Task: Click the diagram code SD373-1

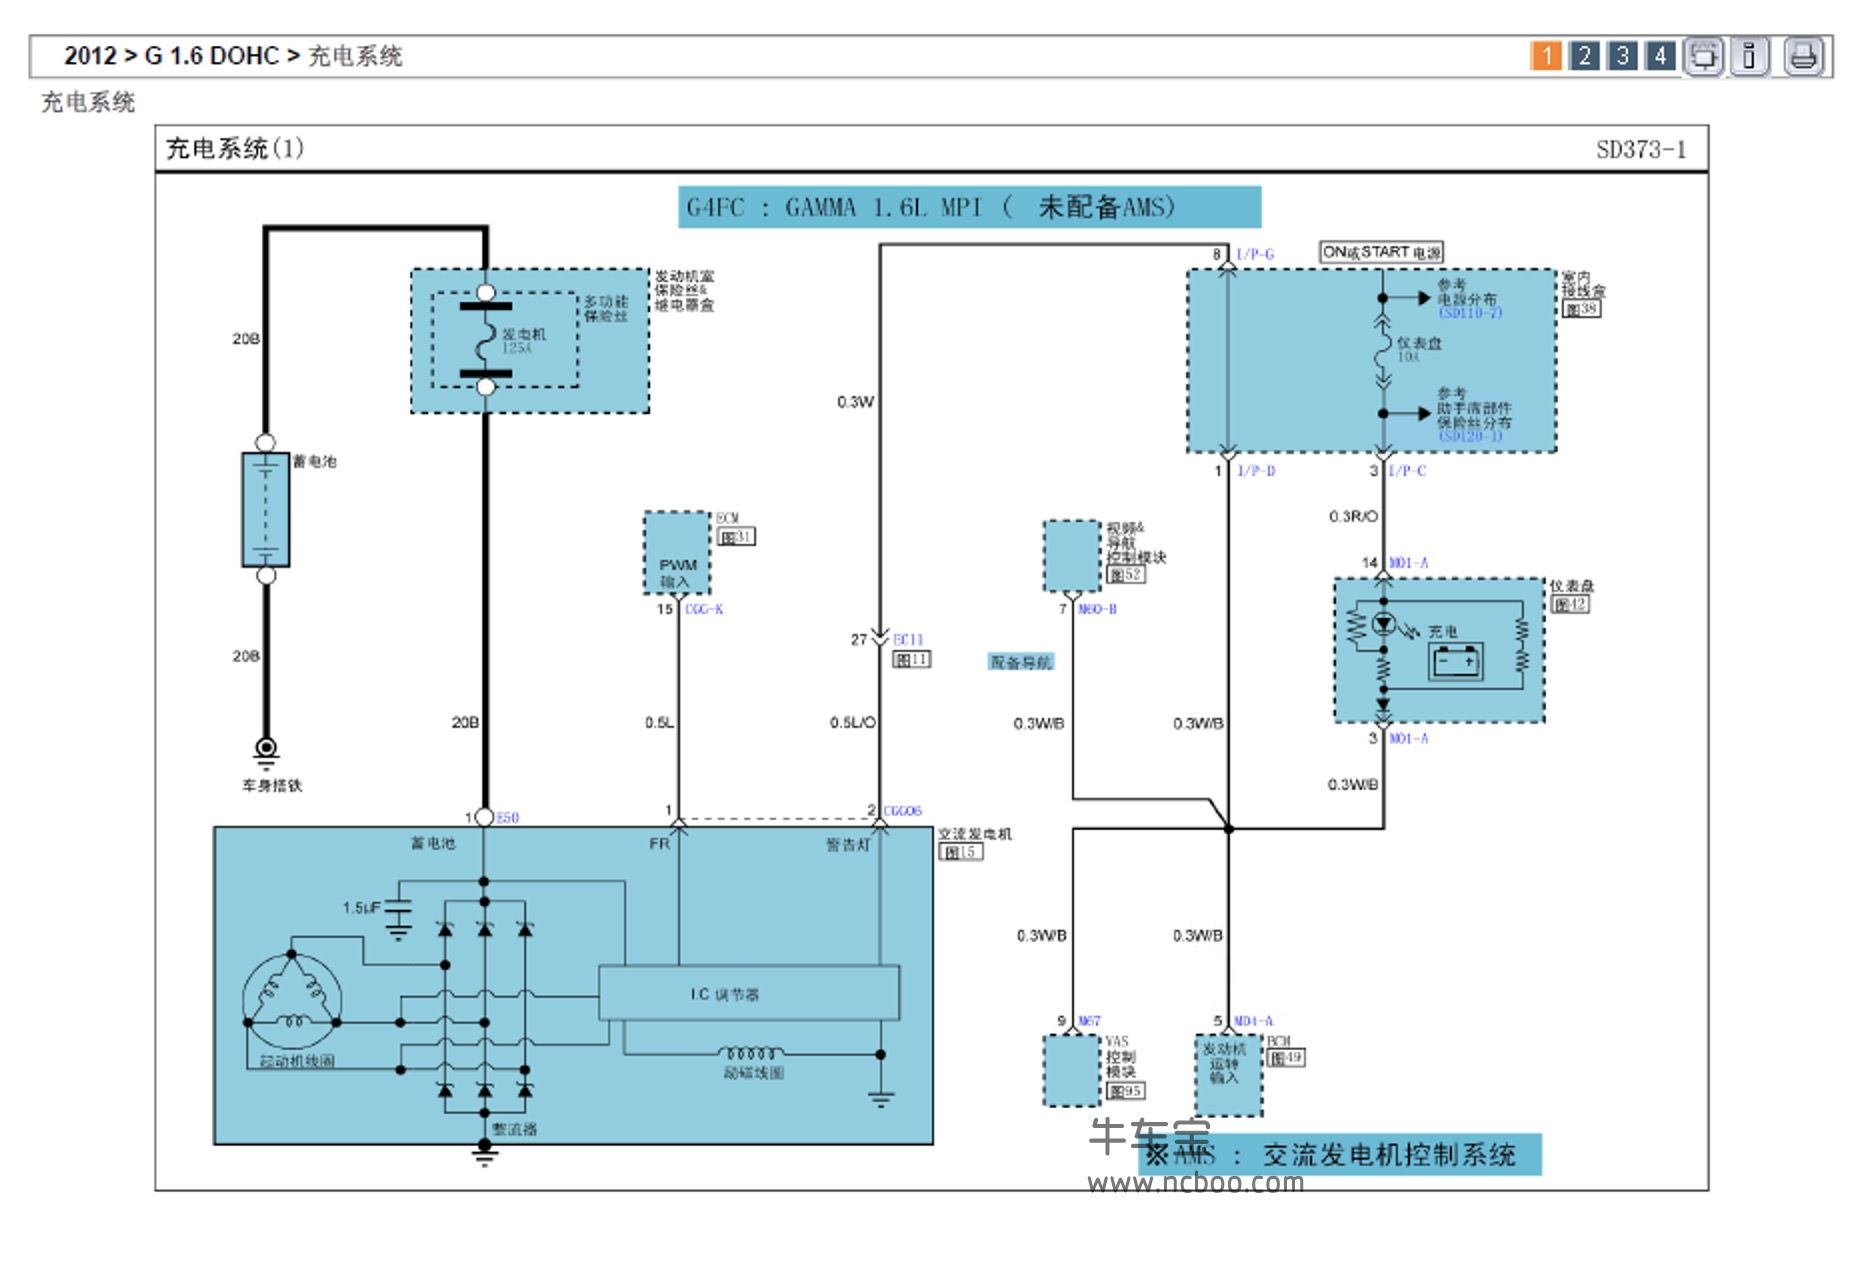Action: pyautogui.click(x=1641, y=150)
